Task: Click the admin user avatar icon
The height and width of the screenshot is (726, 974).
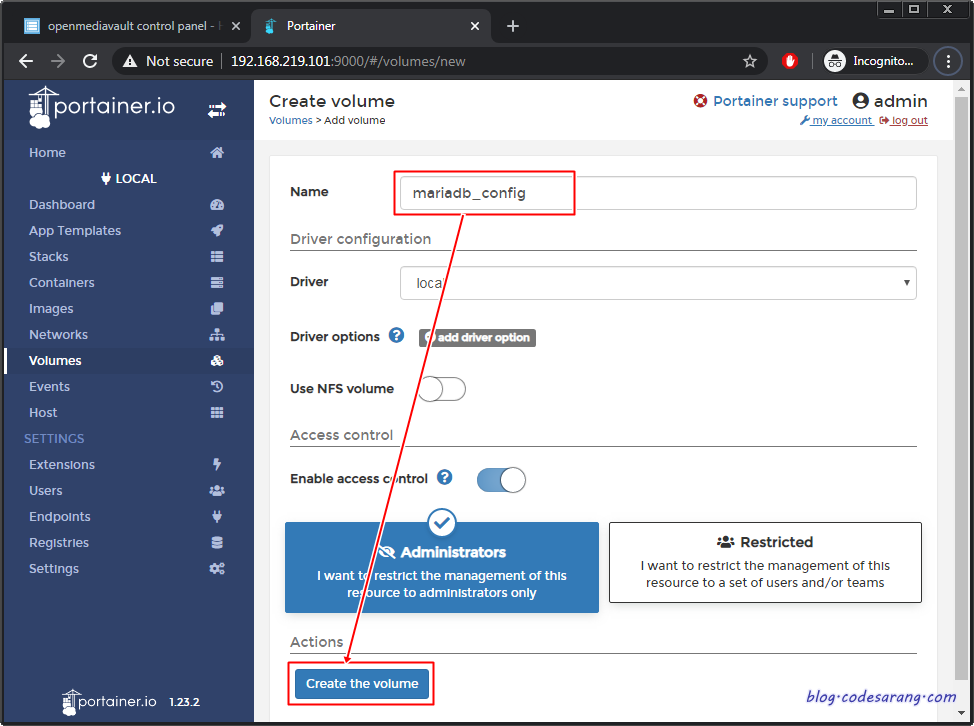Action: 860,101
